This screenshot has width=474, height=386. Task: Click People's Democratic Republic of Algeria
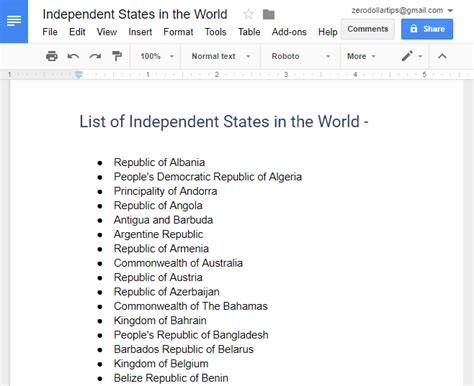coord(208,177)
